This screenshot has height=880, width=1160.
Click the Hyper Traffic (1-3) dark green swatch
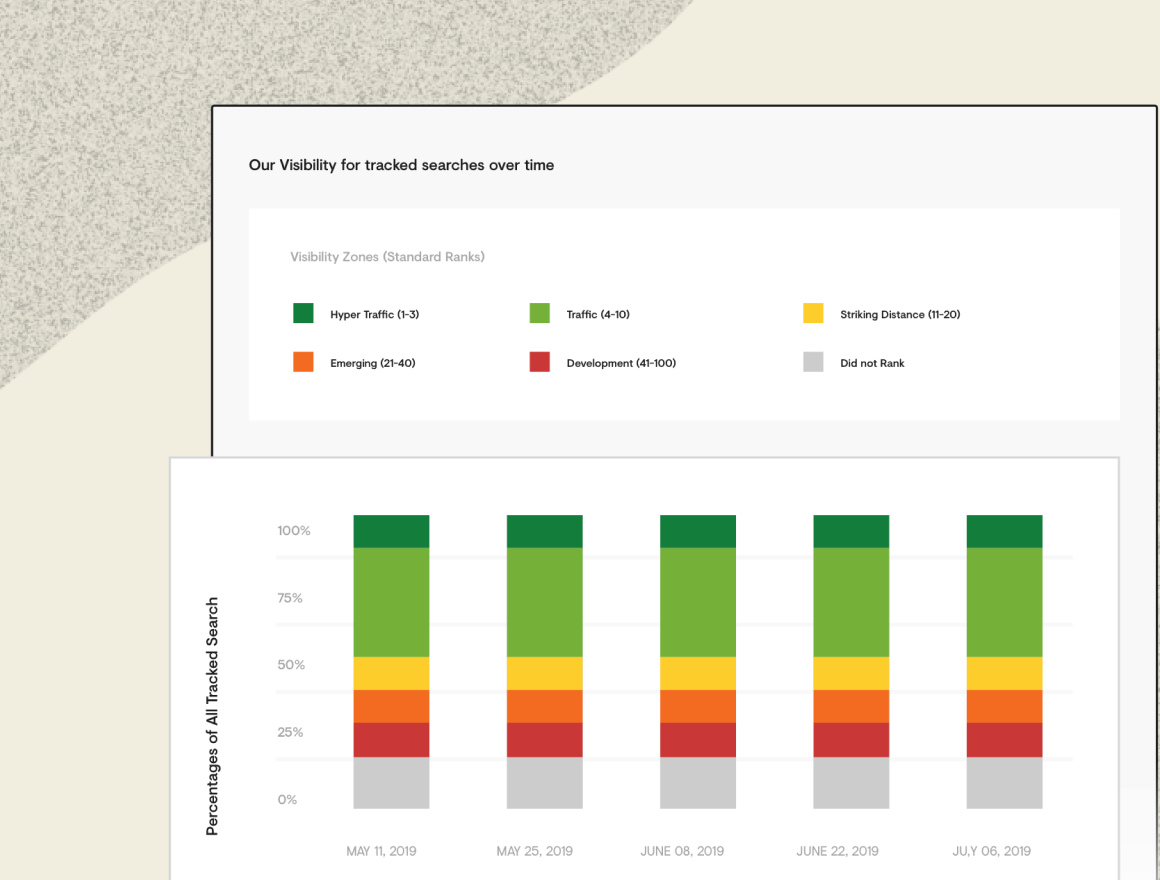click(x=303, y=313)
